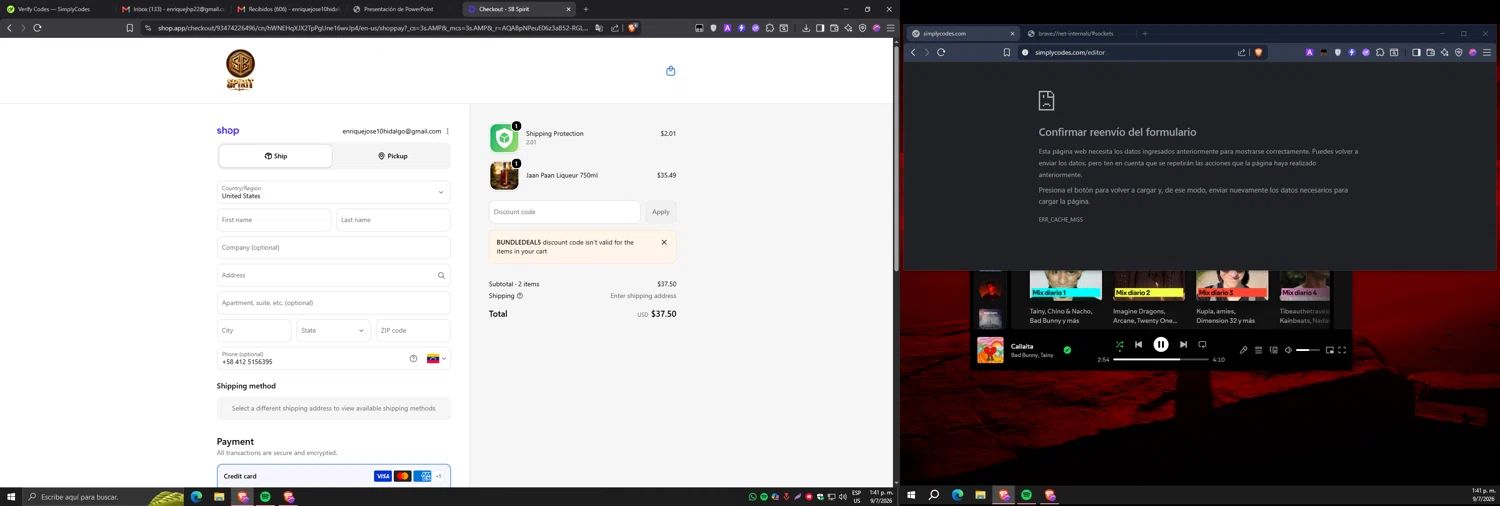Open downloads icon in left browser toolbar

[806, 28]
